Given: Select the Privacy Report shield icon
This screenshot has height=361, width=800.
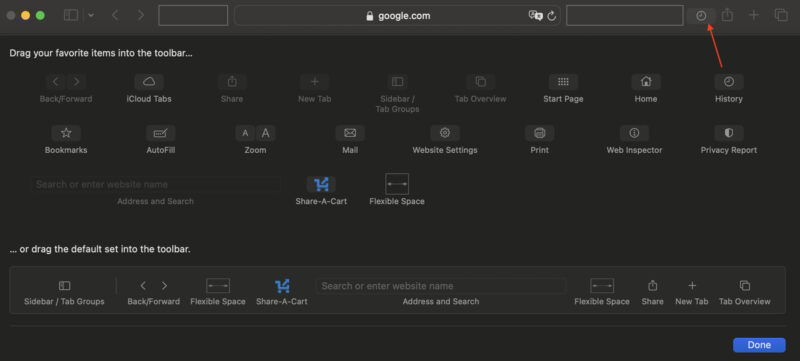Looking at the screenshot, I should point(729,133).
